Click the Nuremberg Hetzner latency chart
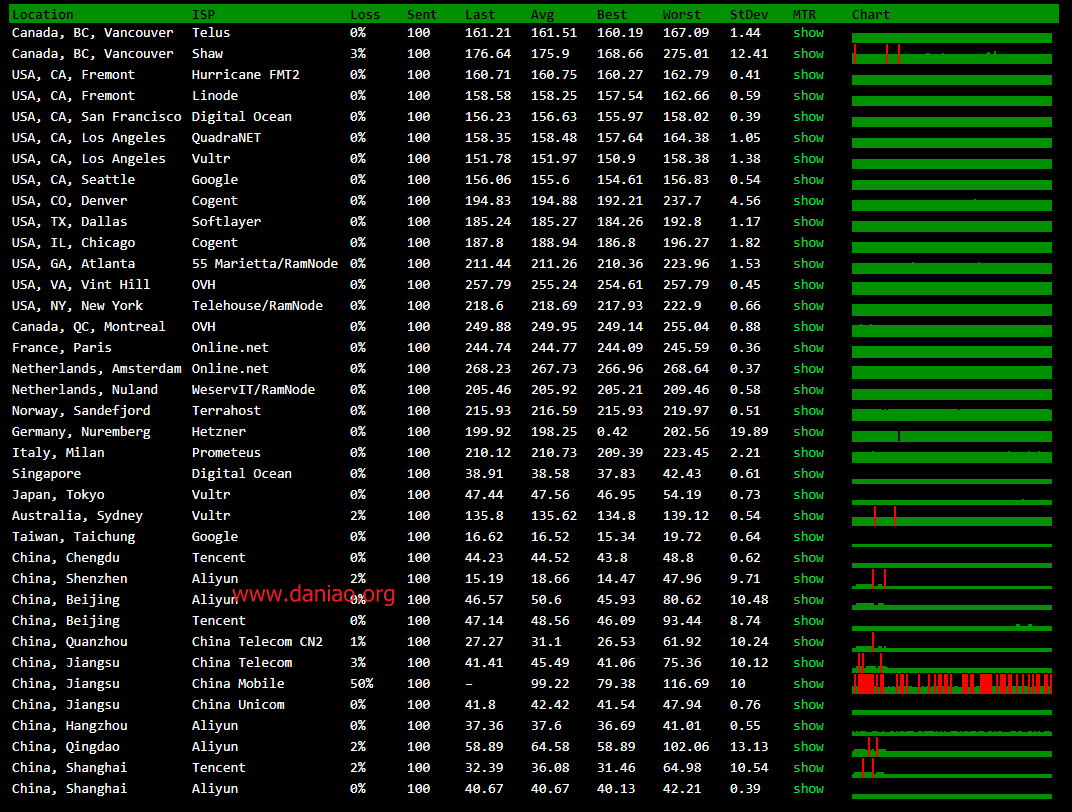 point(952,435)
